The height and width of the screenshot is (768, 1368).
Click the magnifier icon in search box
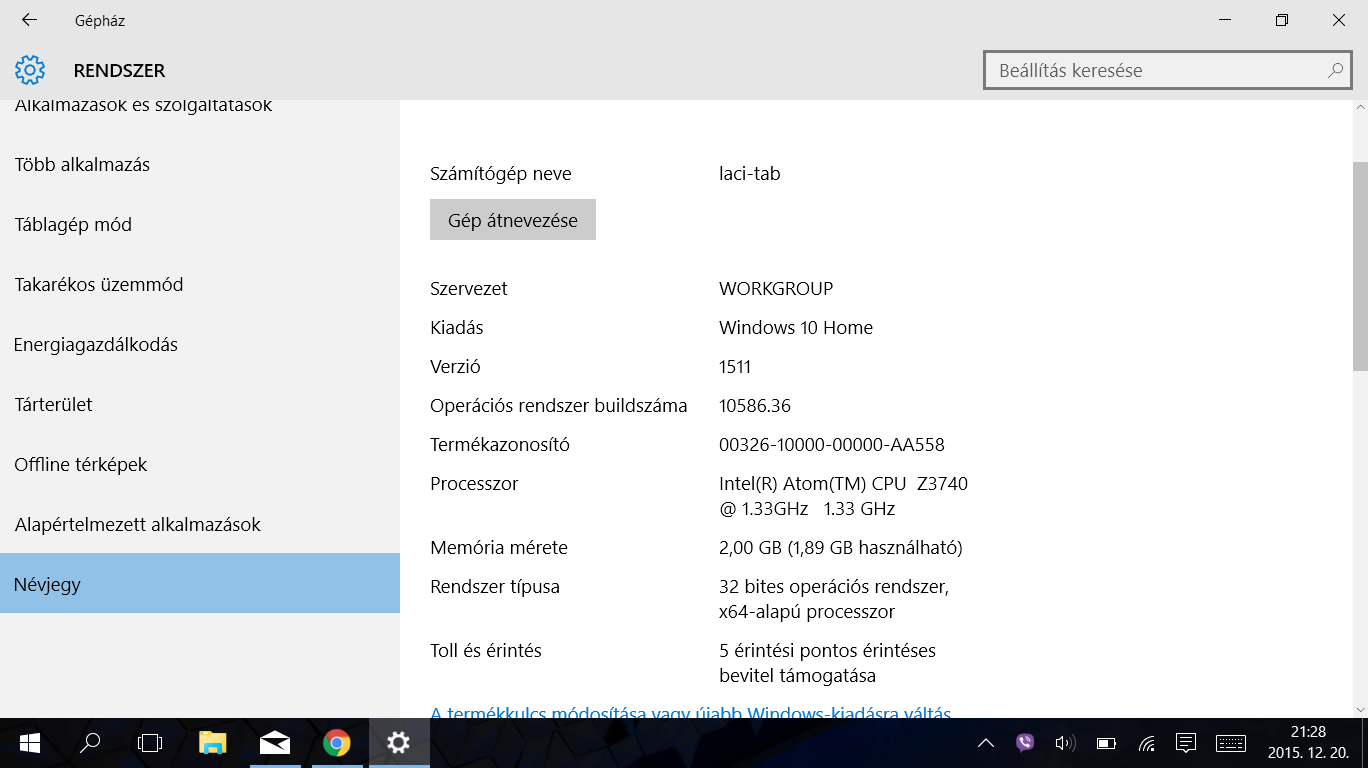tap(1335, 71)
